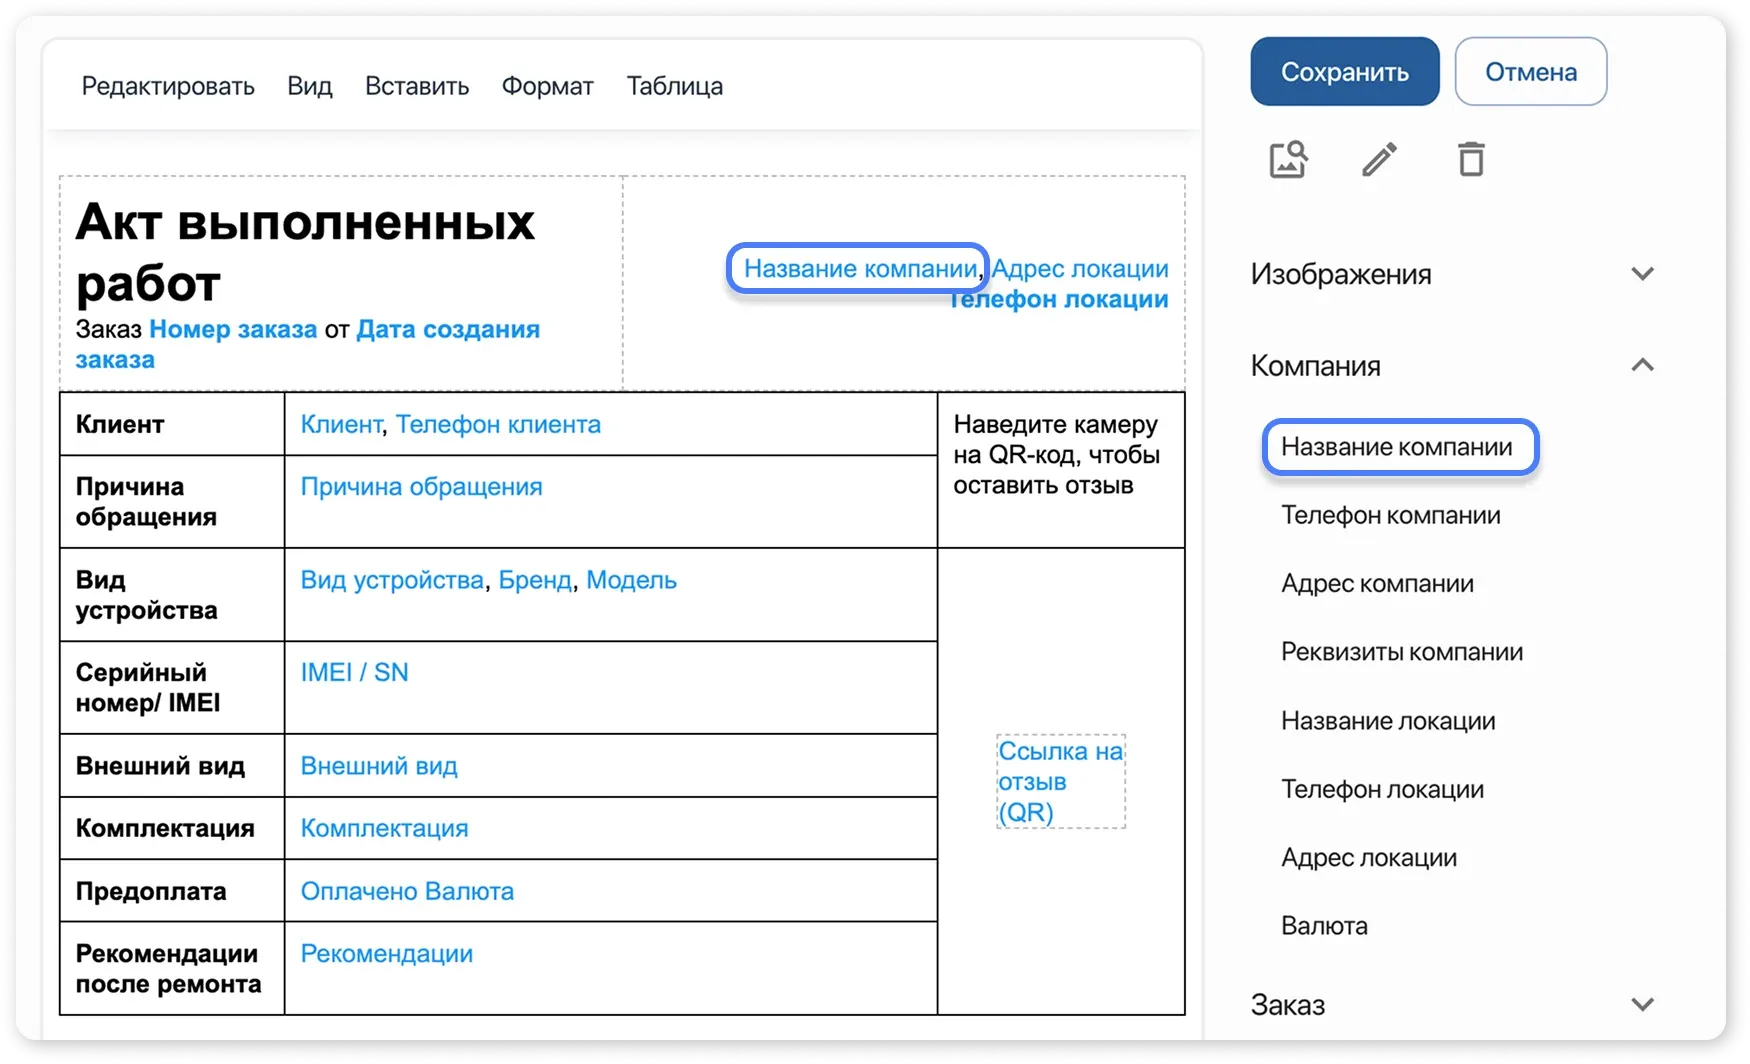
Task: Click the Отмена button
Action: (x=1531, y=71)
